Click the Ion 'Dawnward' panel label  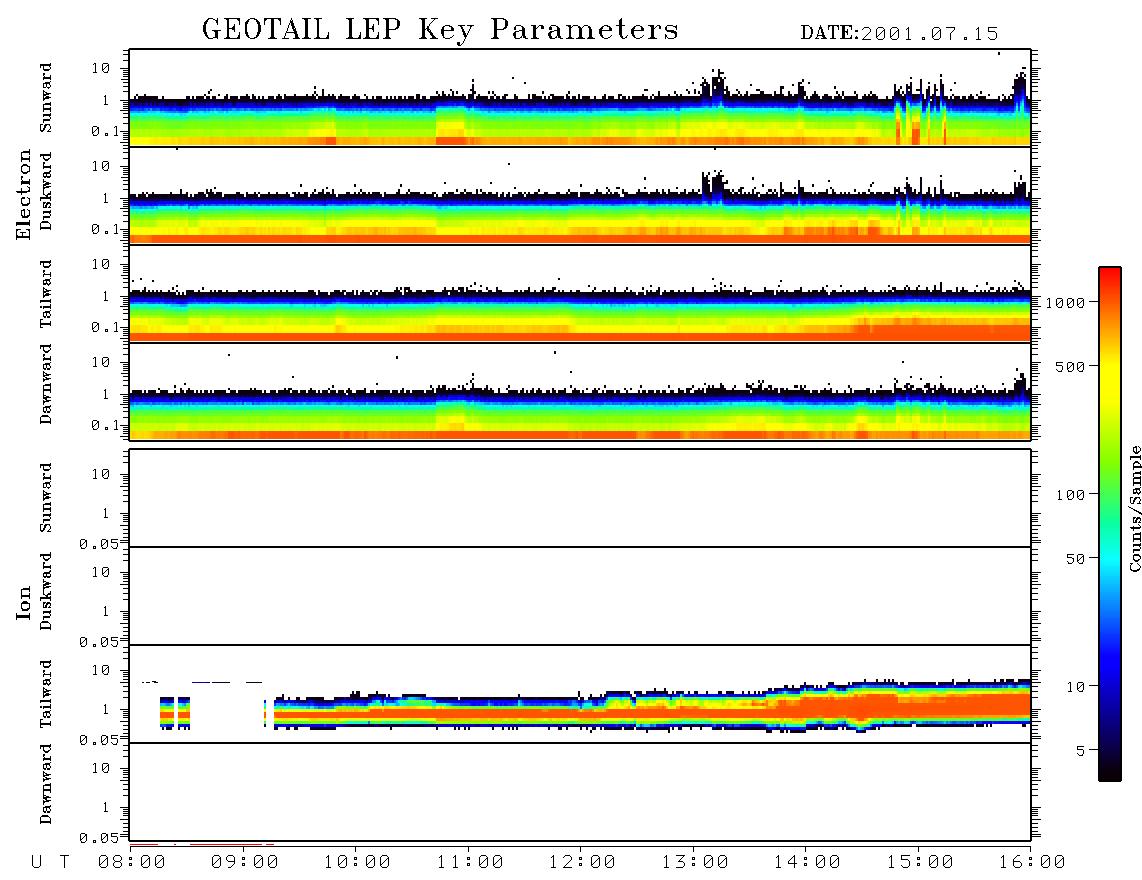pyautogui.click(x=46, y=784)
